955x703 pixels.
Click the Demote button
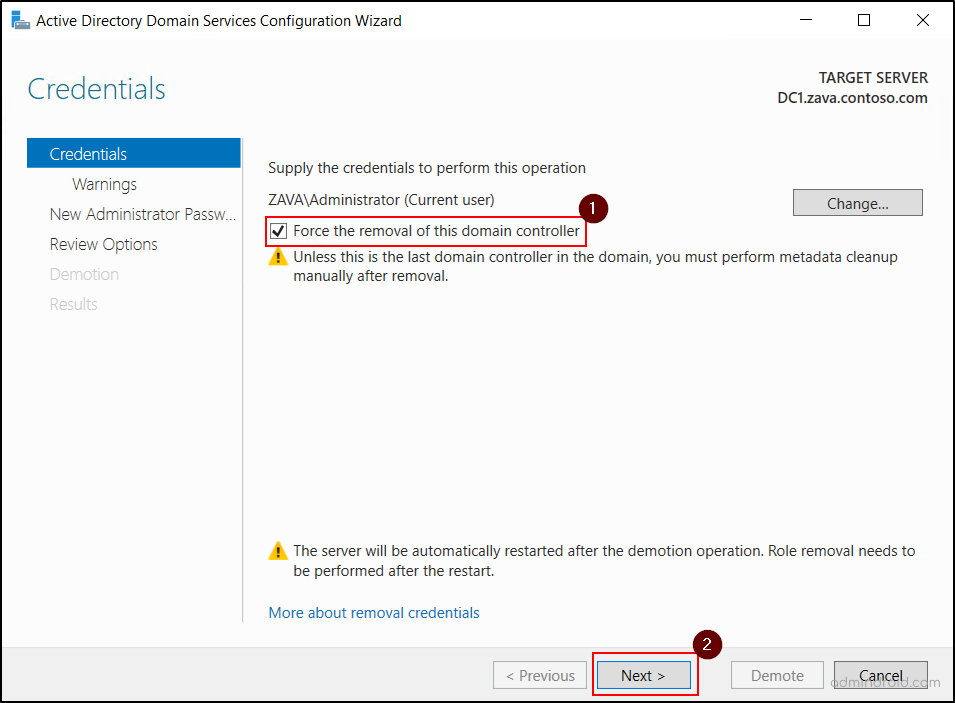pyautogui.click(x=777, y=675)
